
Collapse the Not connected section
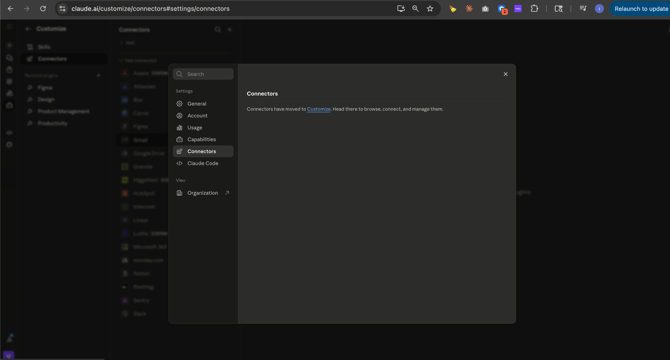[x=138, y=61]
